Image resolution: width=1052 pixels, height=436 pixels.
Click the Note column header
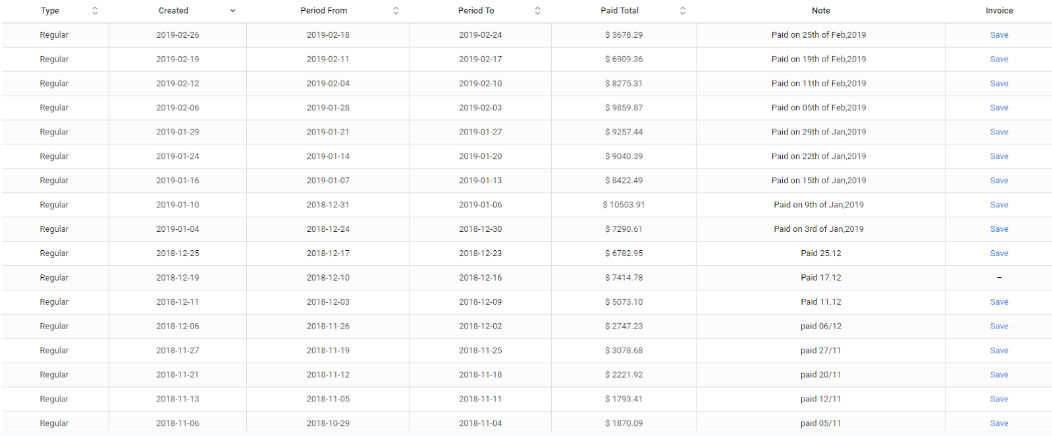[x=820, y=11]
